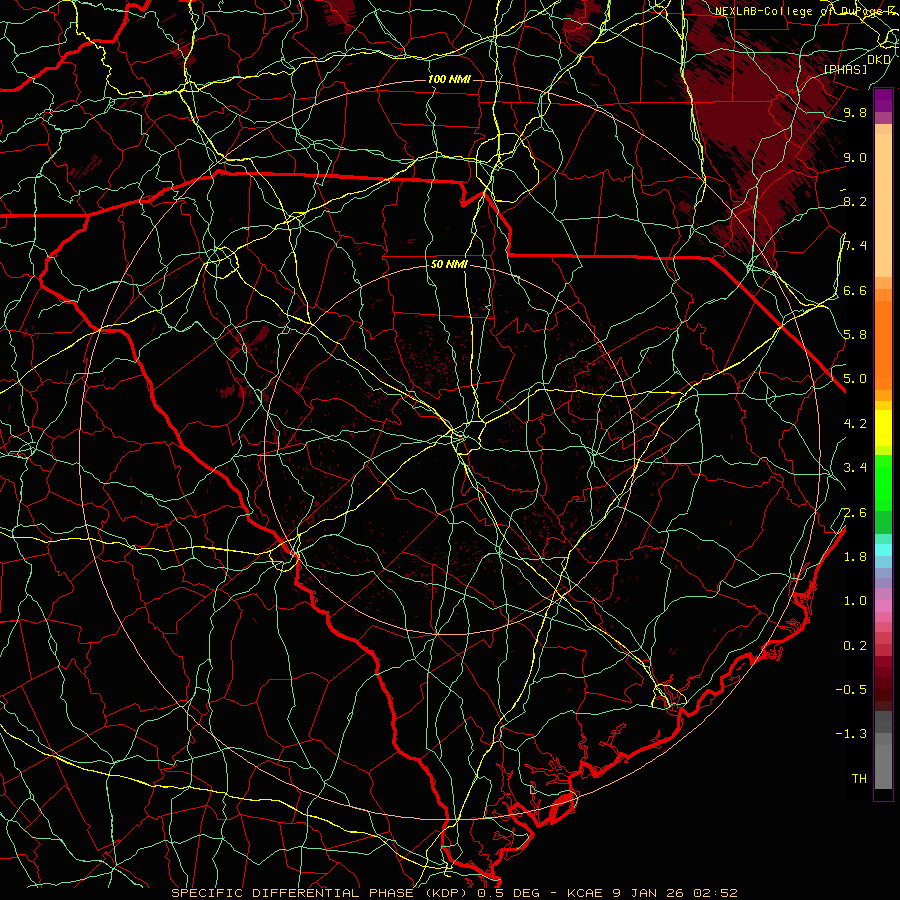Click the 5.8 value on the color scale
This screenshot has width=900, height=900.
click(855, 334)
